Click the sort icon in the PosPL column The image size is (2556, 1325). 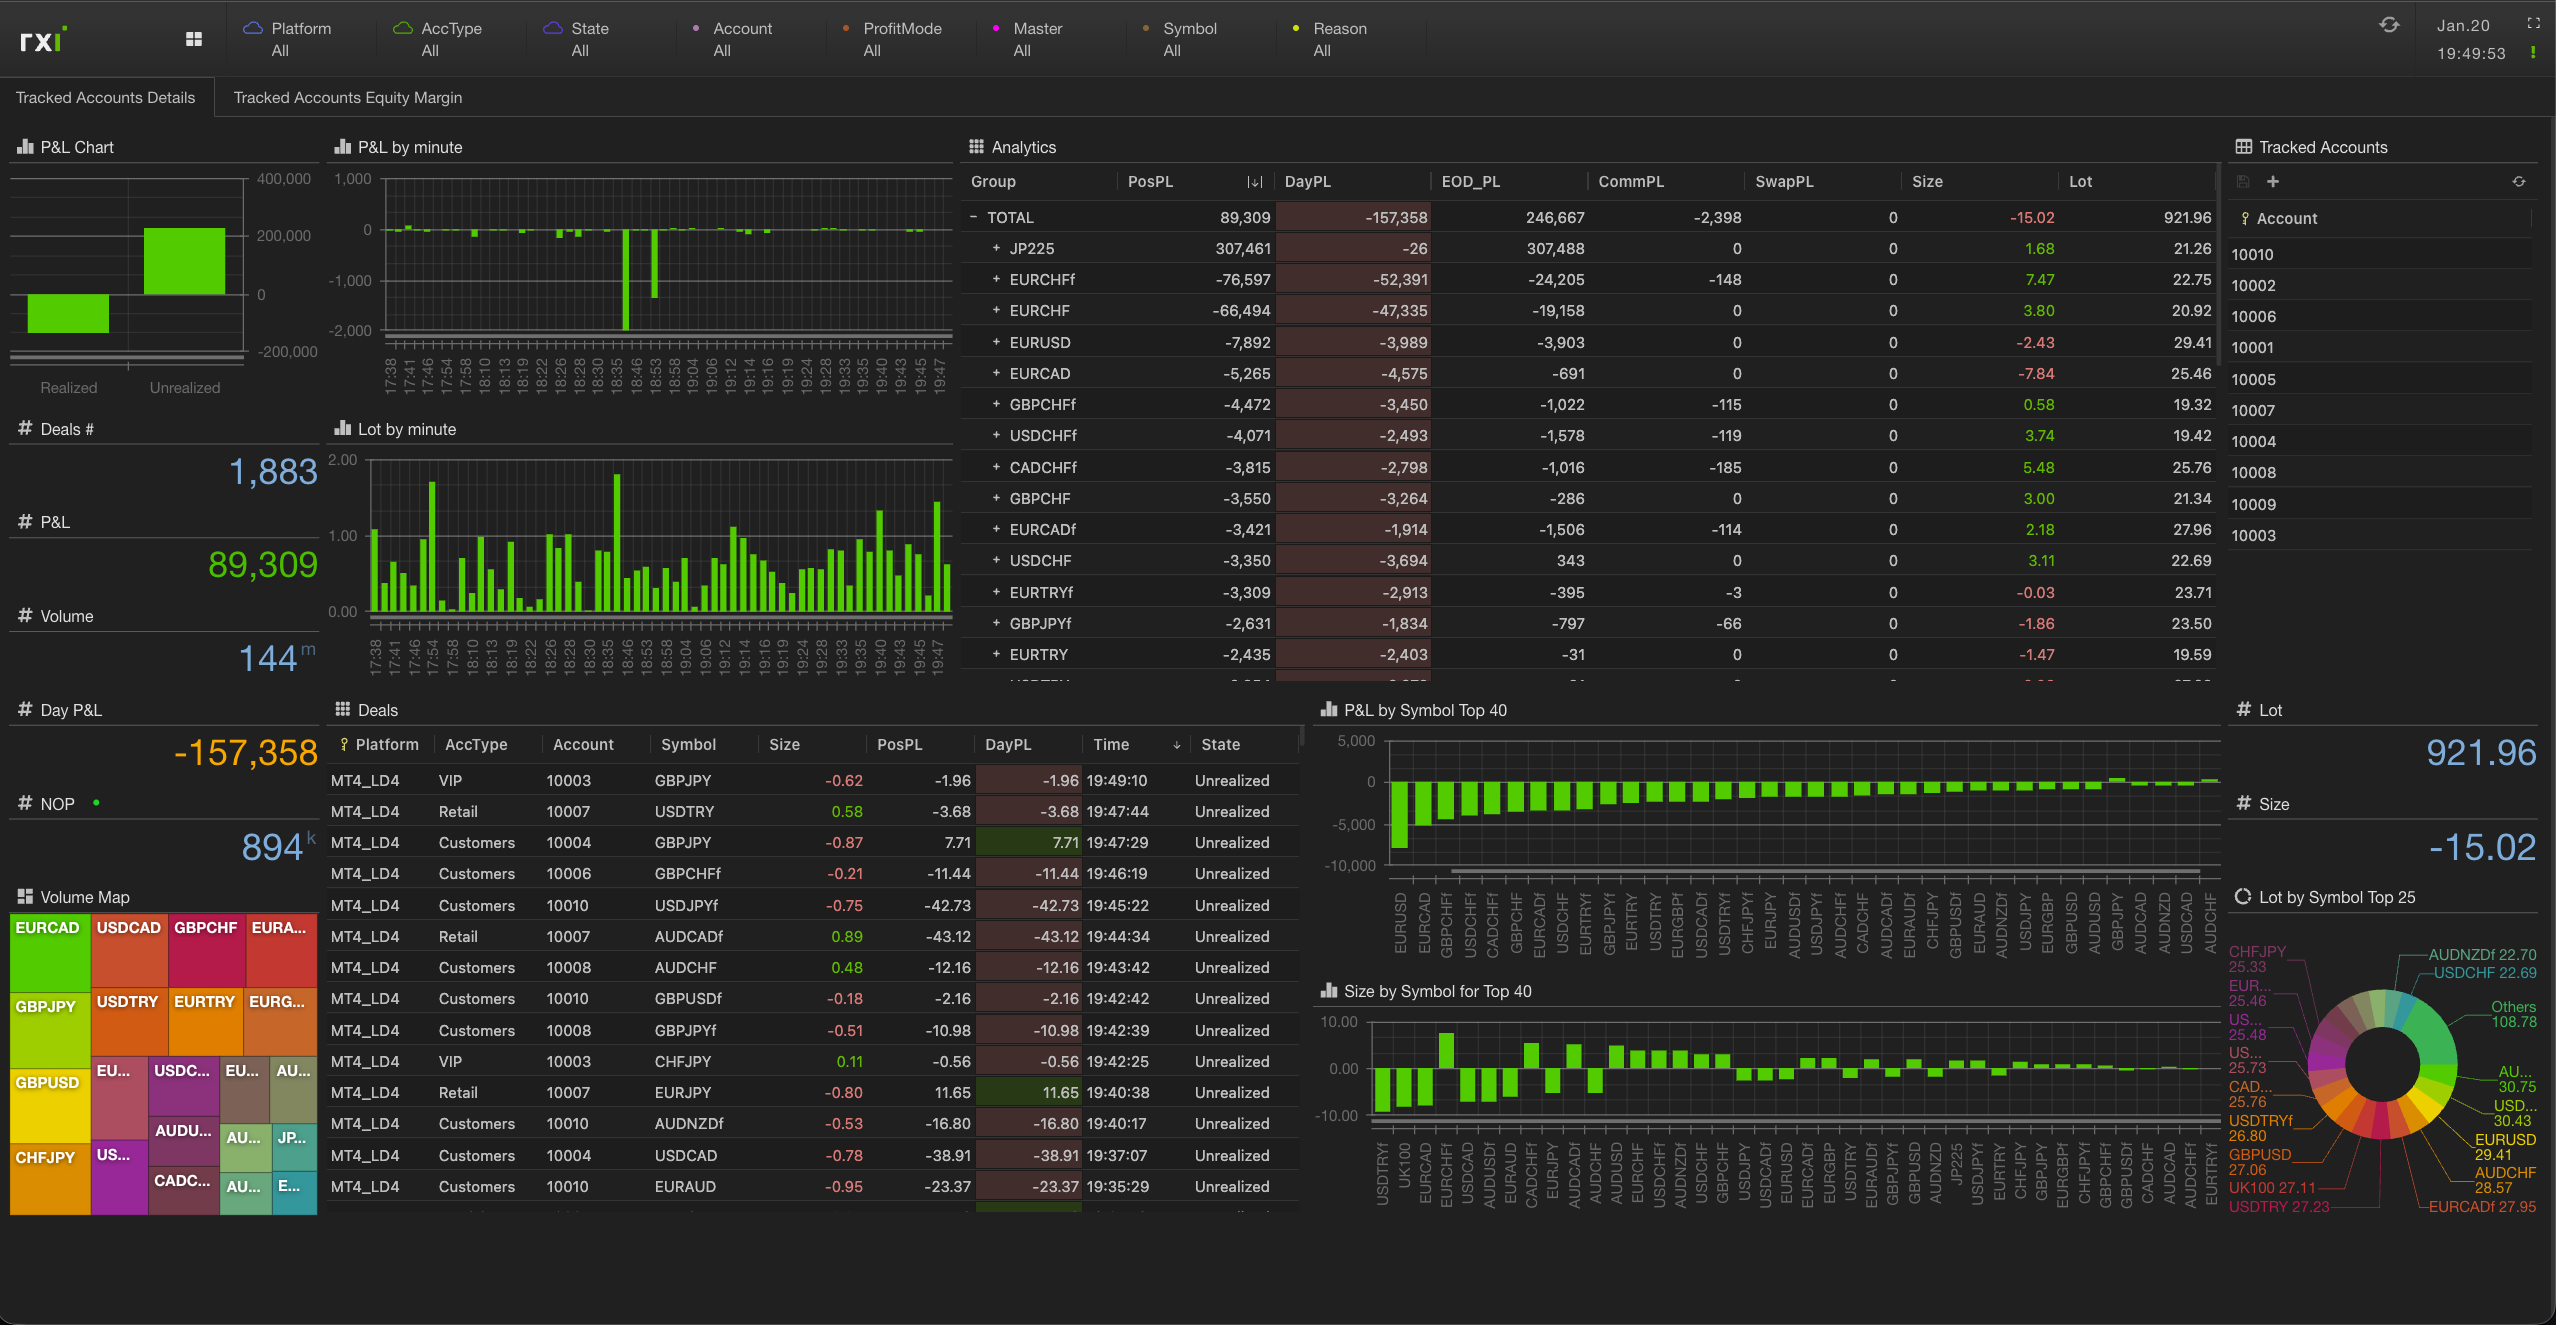1253,182
